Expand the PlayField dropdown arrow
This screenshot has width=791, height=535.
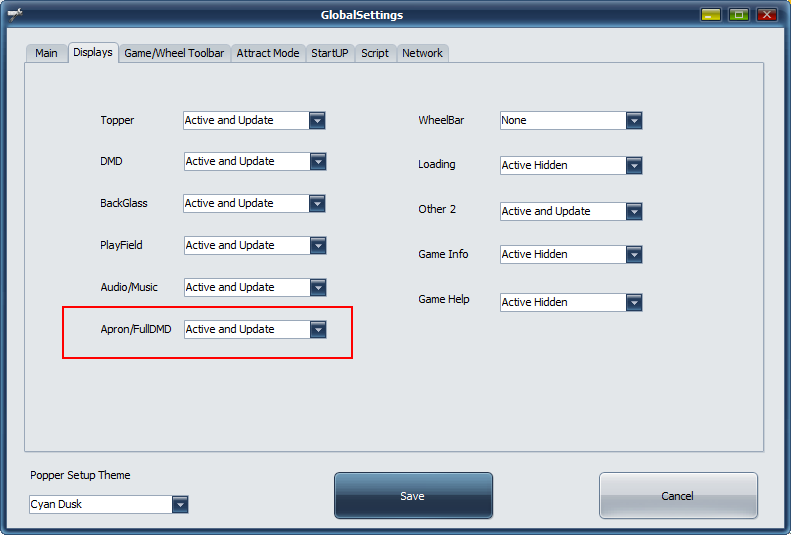click(x=317, y=245)
